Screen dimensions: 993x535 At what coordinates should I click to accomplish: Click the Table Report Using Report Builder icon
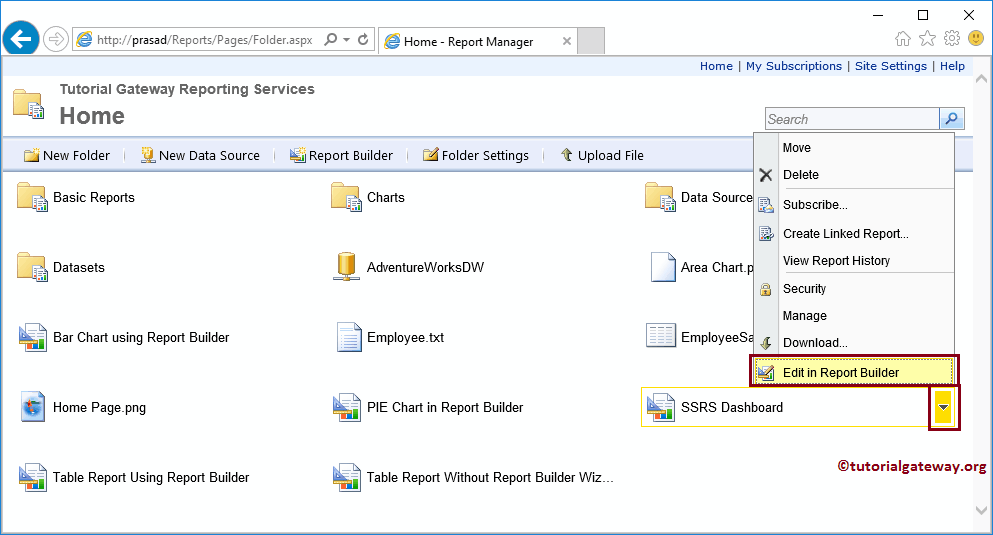coord(32,477)
